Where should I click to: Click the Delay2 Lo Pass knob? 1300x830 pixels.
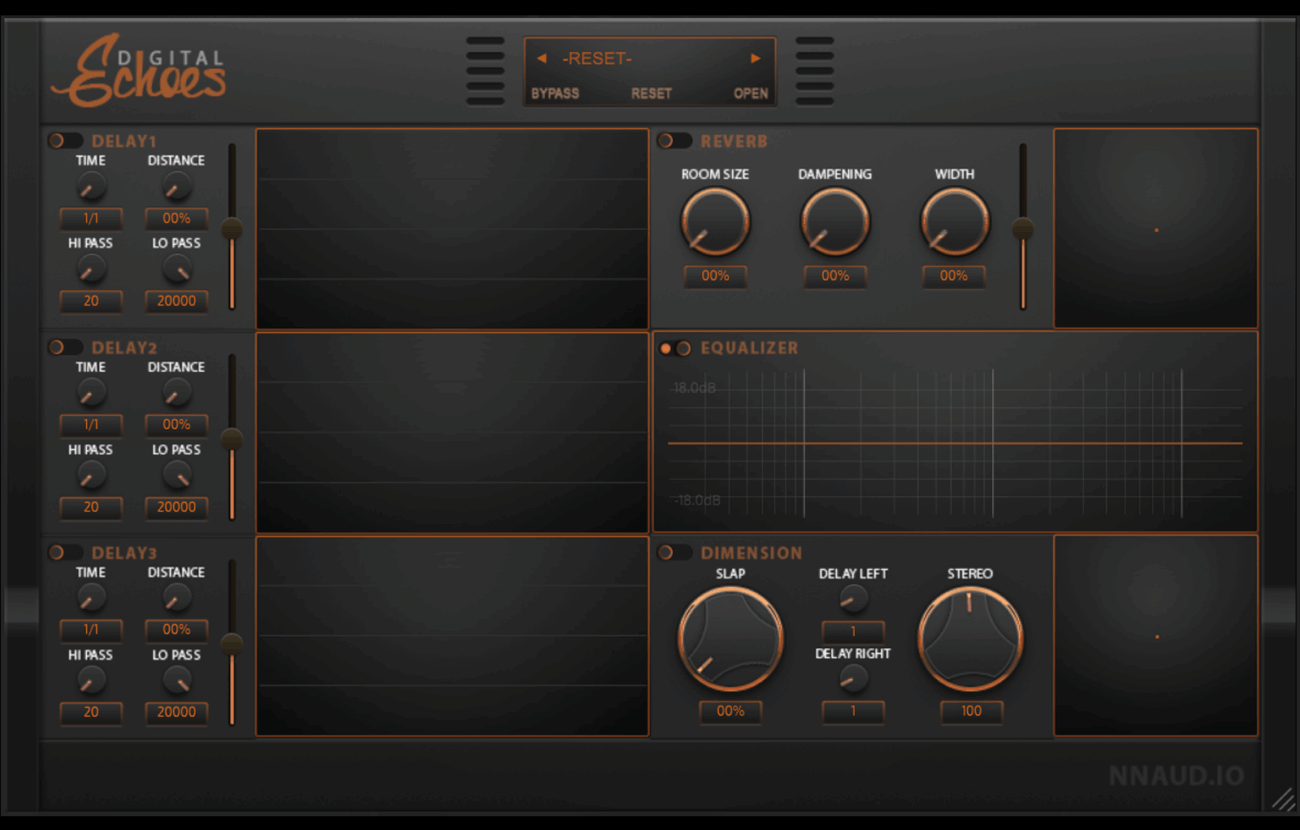177,475
